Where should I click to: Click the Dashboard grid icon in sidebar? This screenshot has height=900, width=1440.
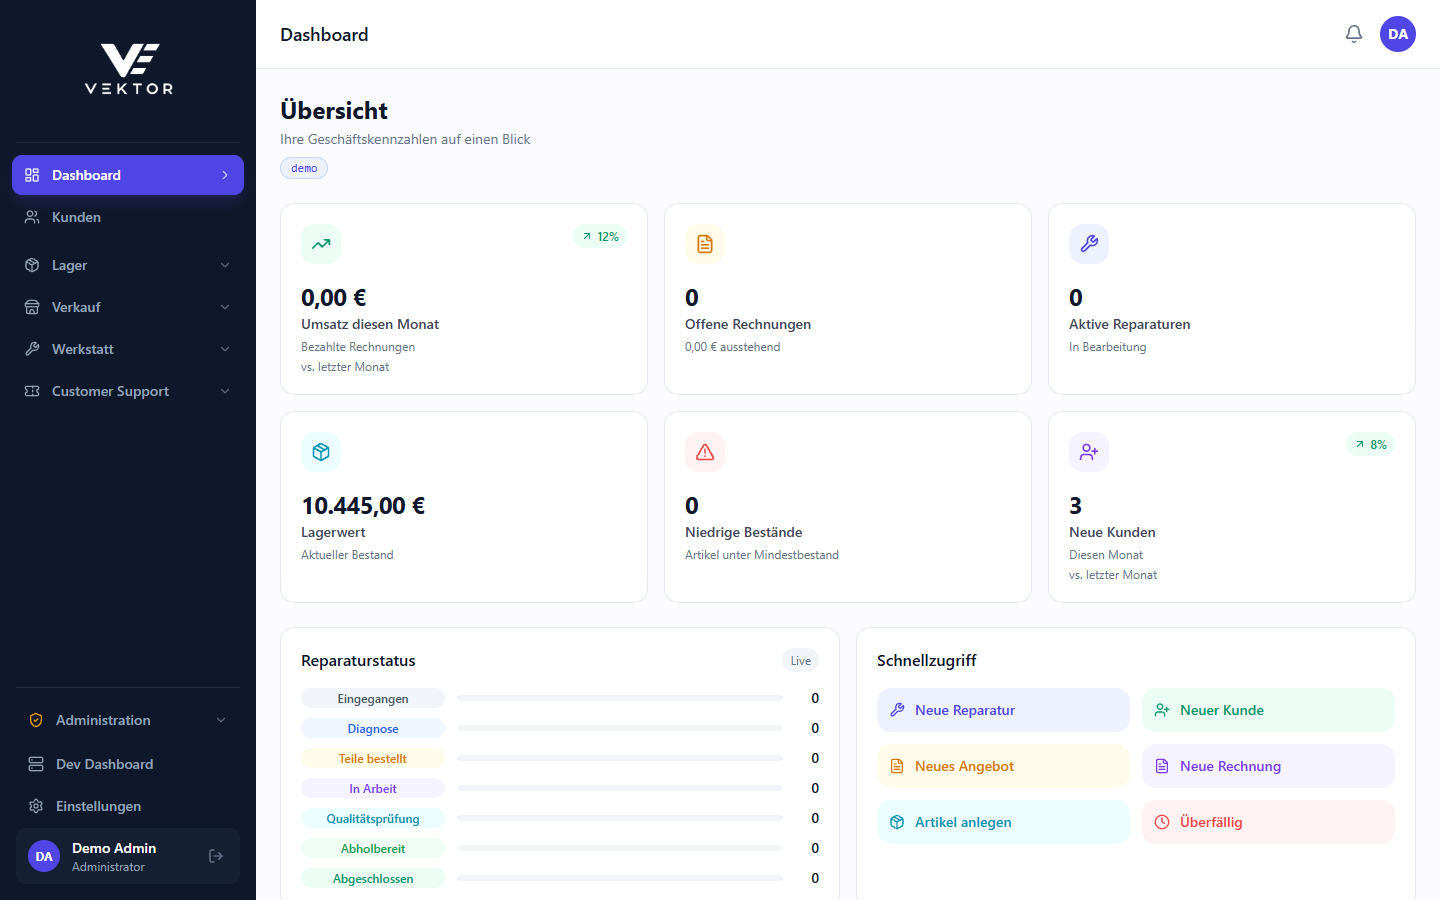[32, 175]
